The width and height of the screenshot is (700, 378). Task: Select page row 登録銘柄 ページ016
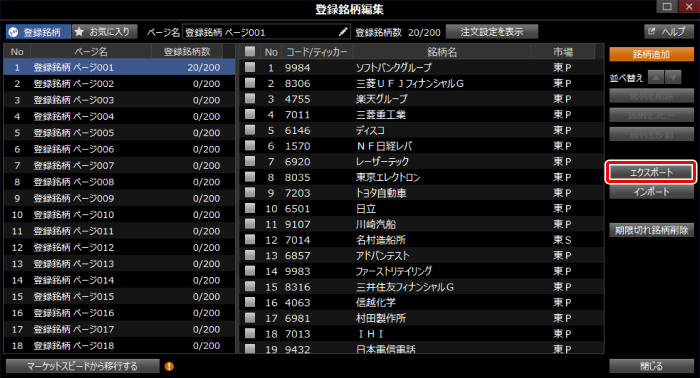119,313
